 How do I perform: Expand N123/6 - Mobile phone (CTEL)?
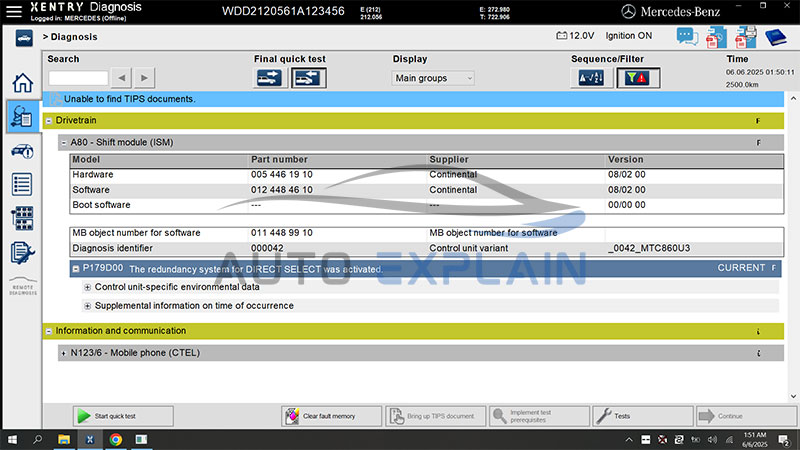[x=64, y=353]
